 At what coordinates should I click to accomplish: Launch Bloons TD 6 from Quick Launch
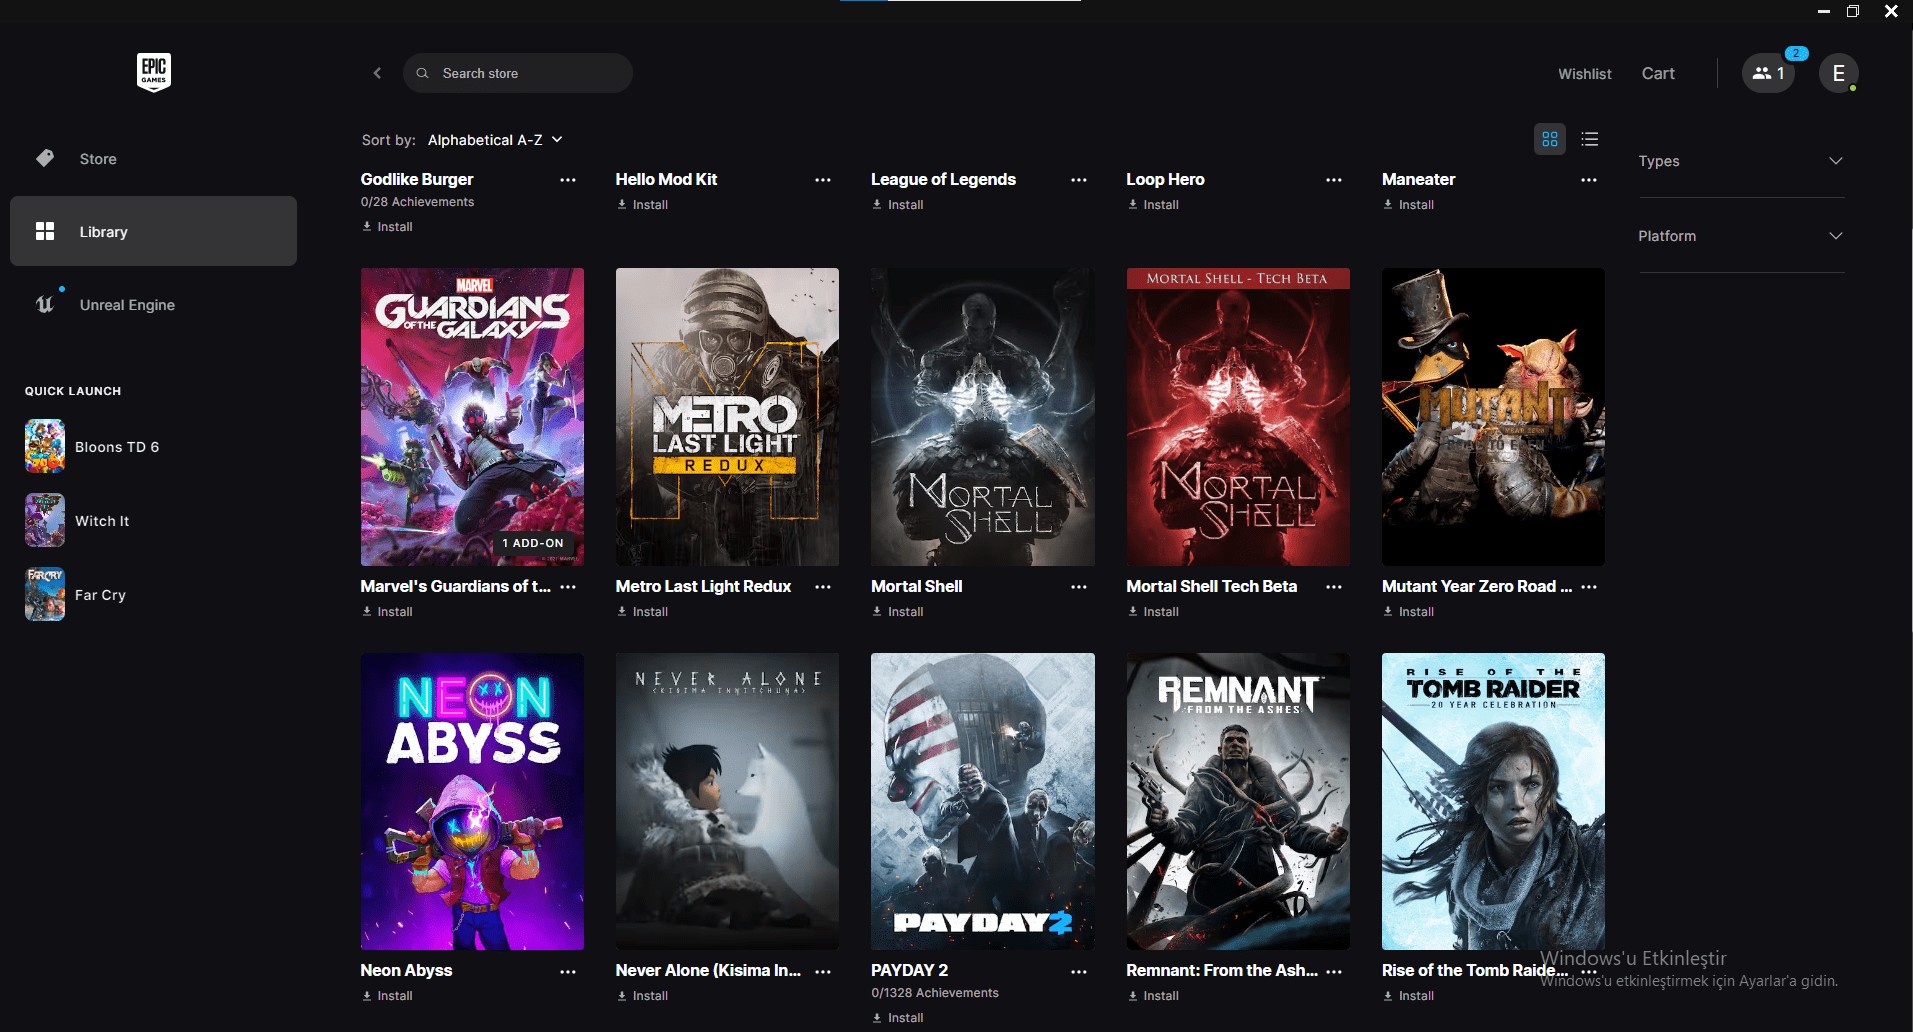[92, 447]
